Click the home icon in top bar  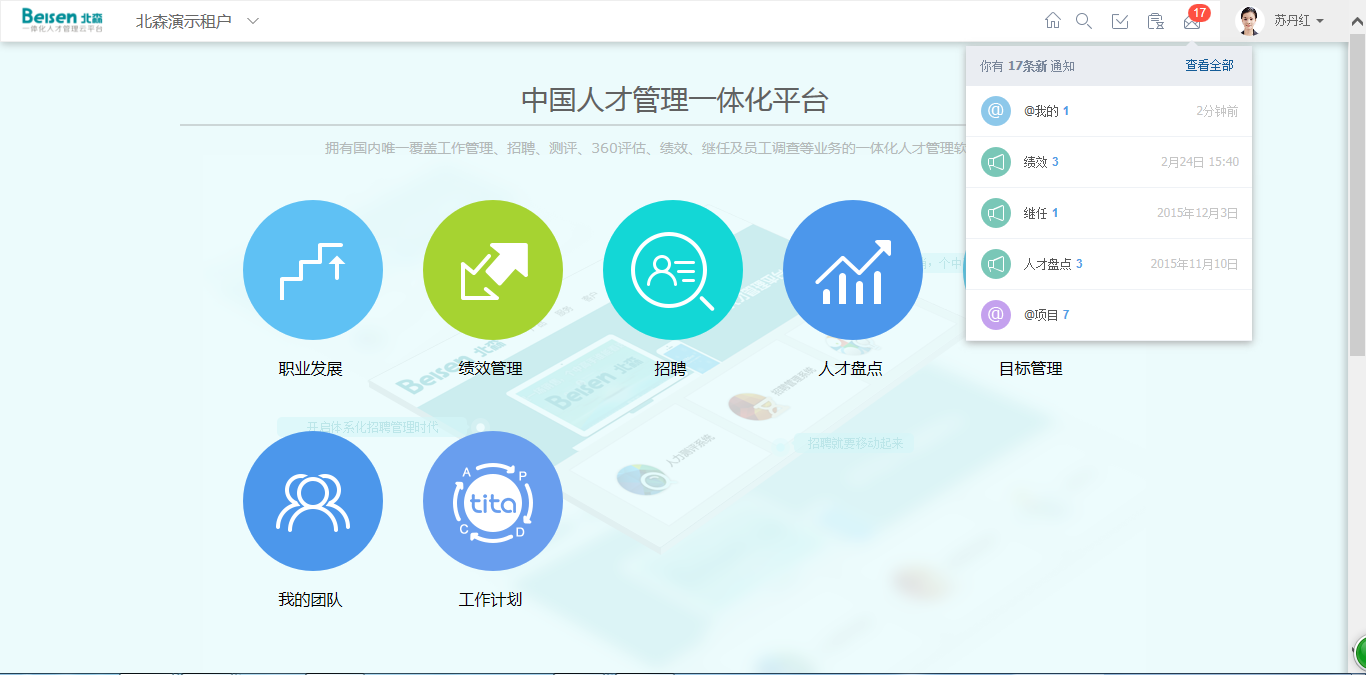[1052, 21]
